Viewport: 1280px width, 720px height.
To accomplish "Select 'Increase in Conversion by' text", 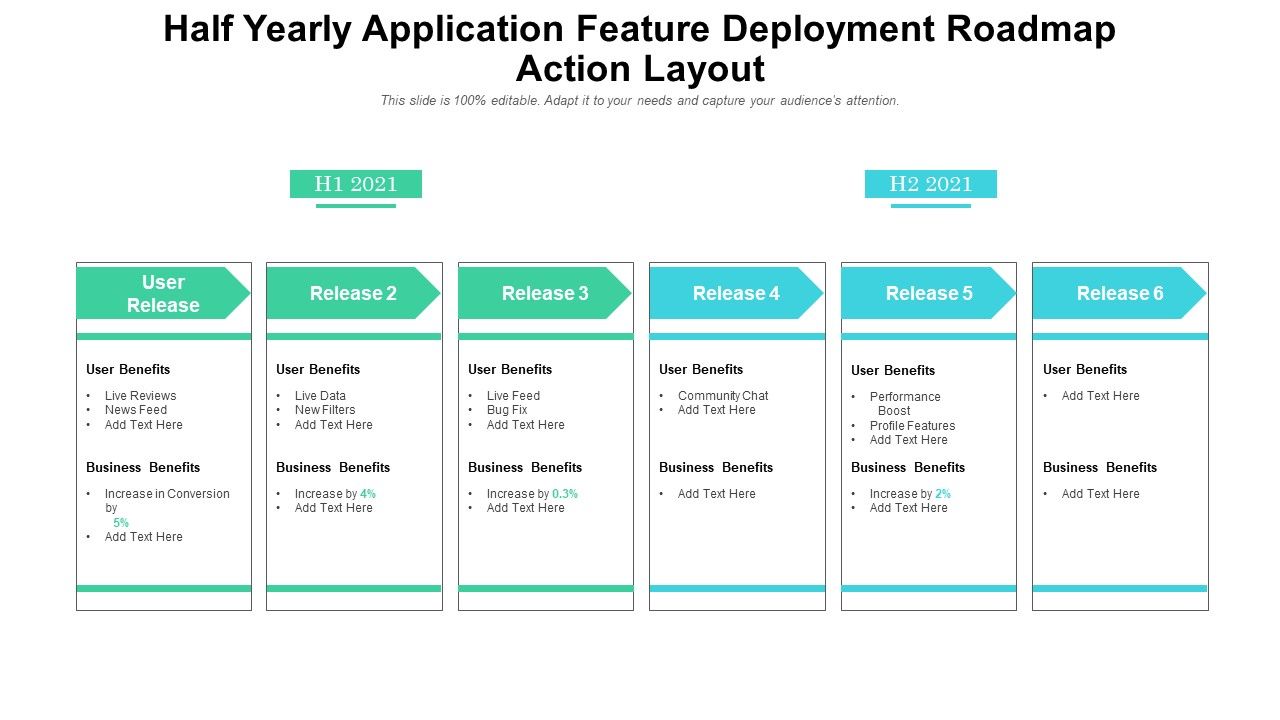I will click(x=167, y=501).
